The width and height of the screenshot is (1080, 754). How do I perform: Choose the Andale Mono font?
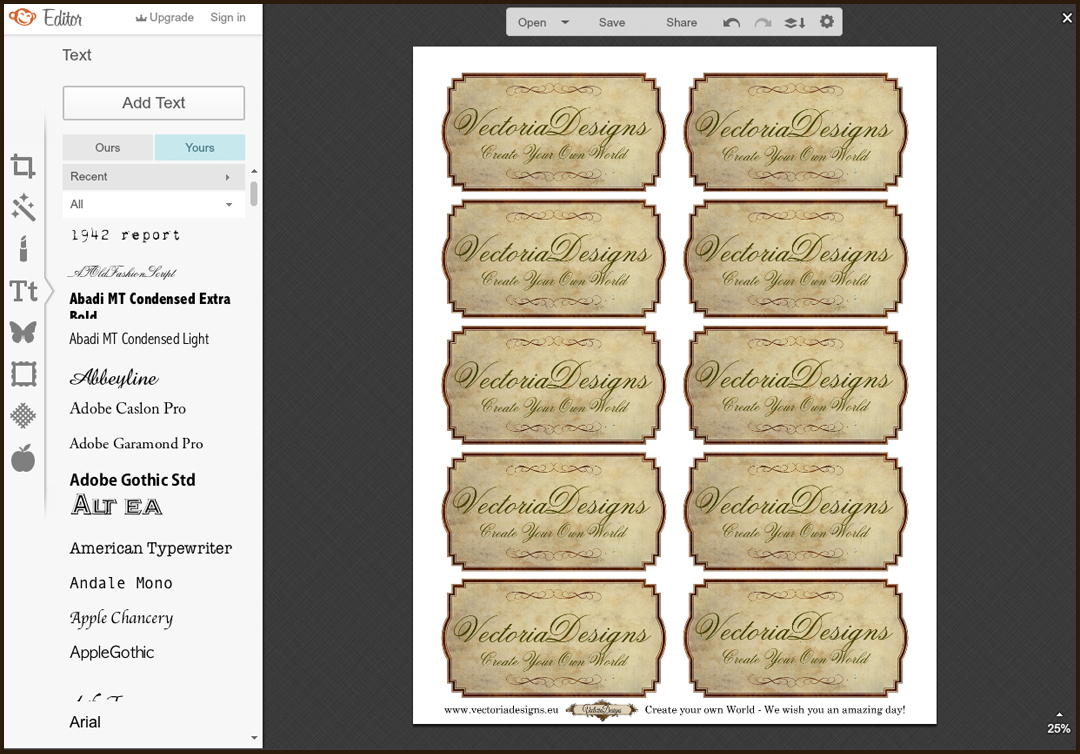(121, 583)
